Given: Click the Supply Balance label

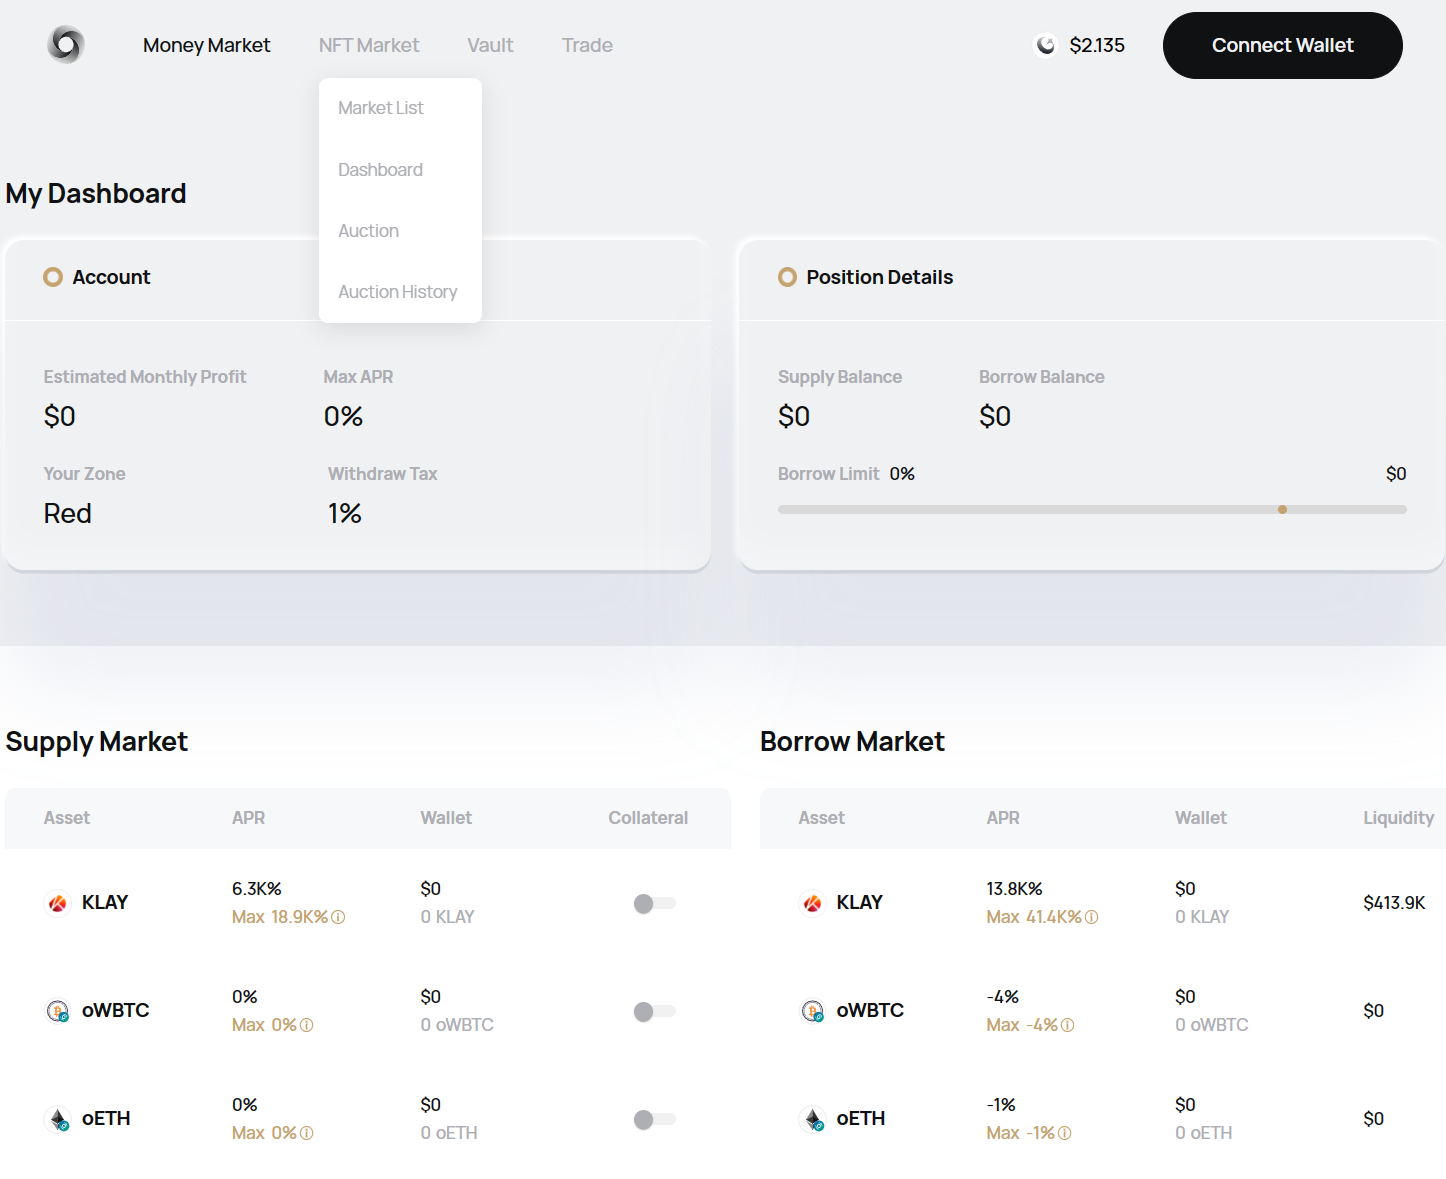Looking at the screenshot, I should (x=840, y=377).
